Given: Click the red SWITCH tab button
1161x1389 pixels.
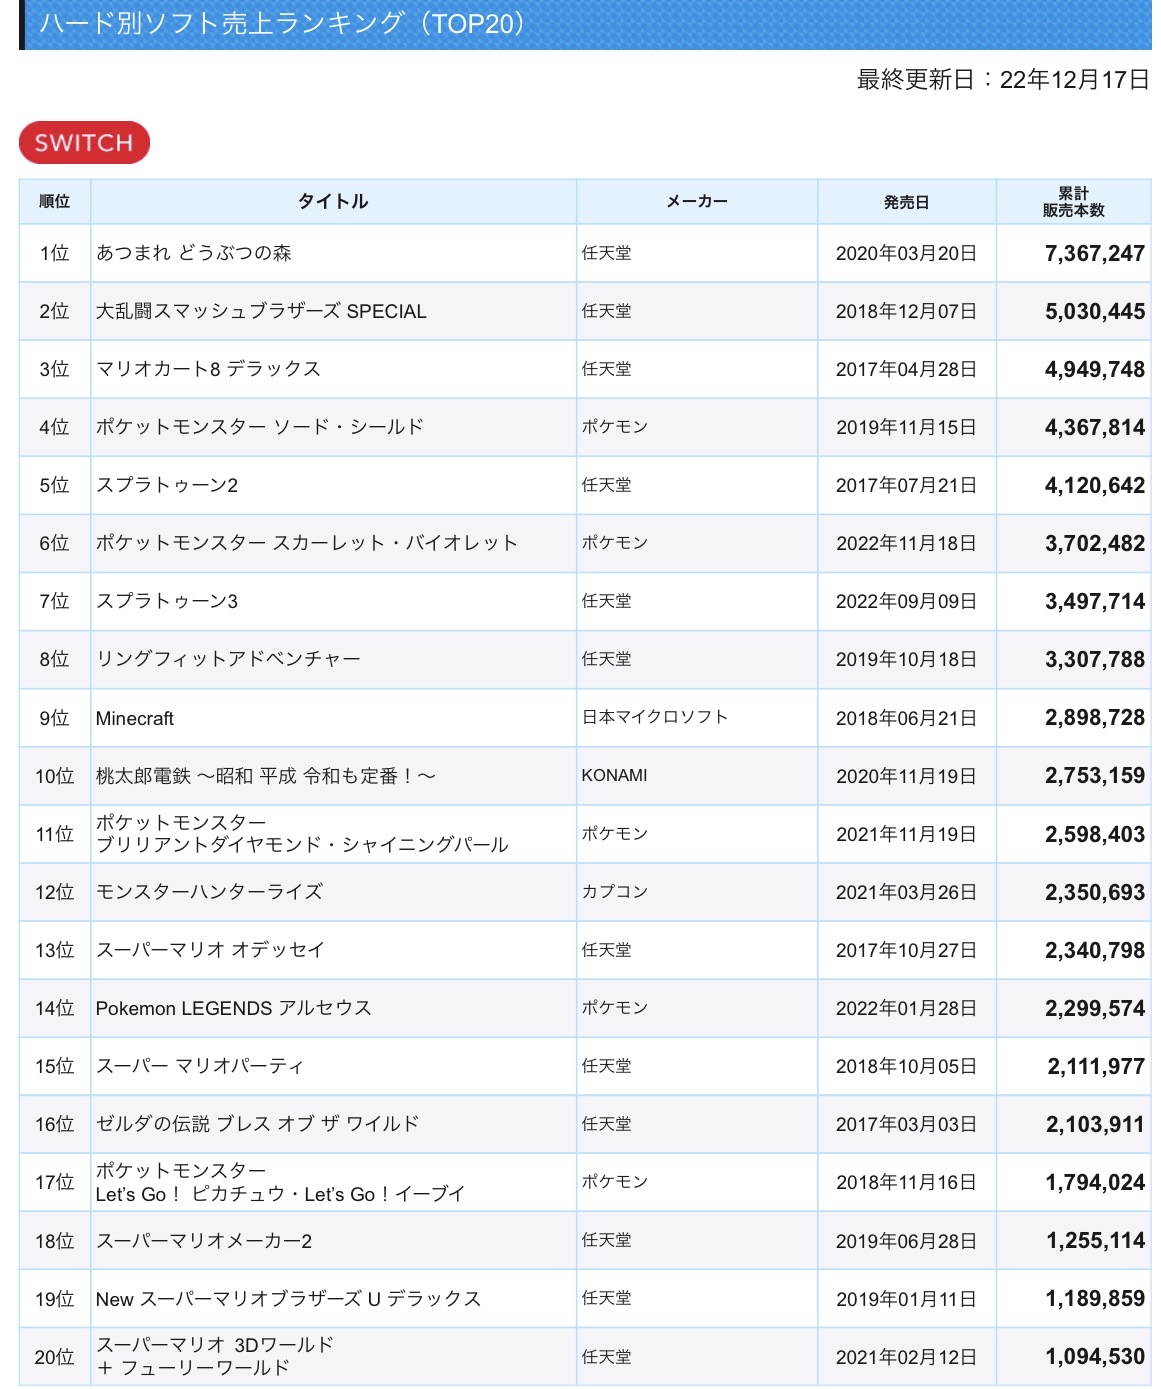Looking at the screenshot, I should tap(84, 142).
